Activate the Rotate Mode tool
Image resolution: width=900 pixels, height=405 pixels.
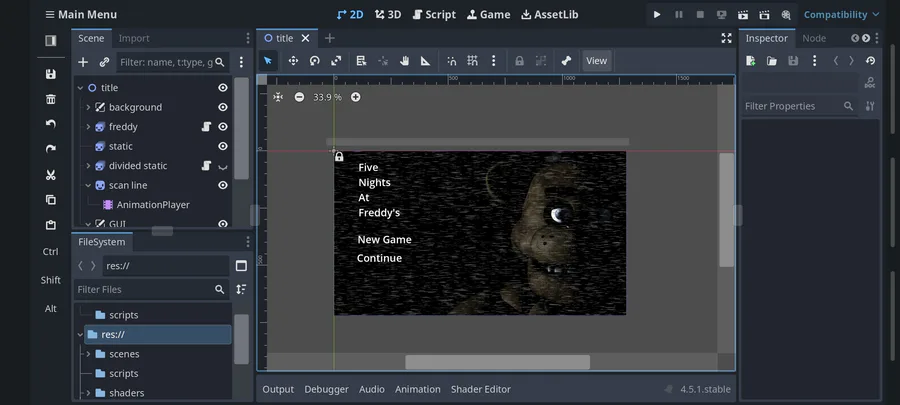(315, 61)
